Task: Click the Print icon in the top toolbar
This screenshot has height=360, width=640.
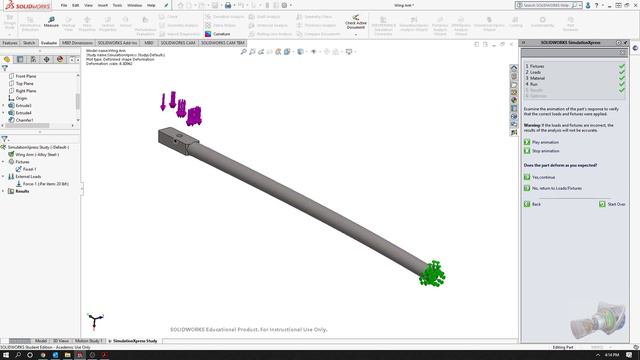Action: [228, 5]
